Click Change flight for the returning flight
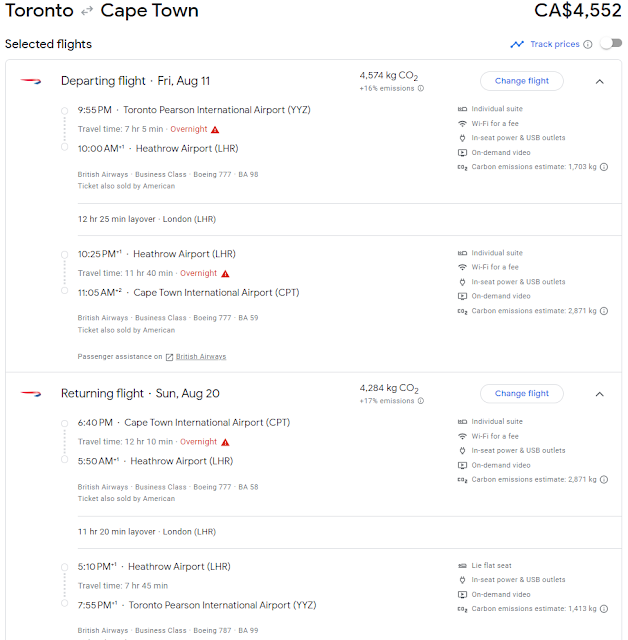 click(521, 393)
